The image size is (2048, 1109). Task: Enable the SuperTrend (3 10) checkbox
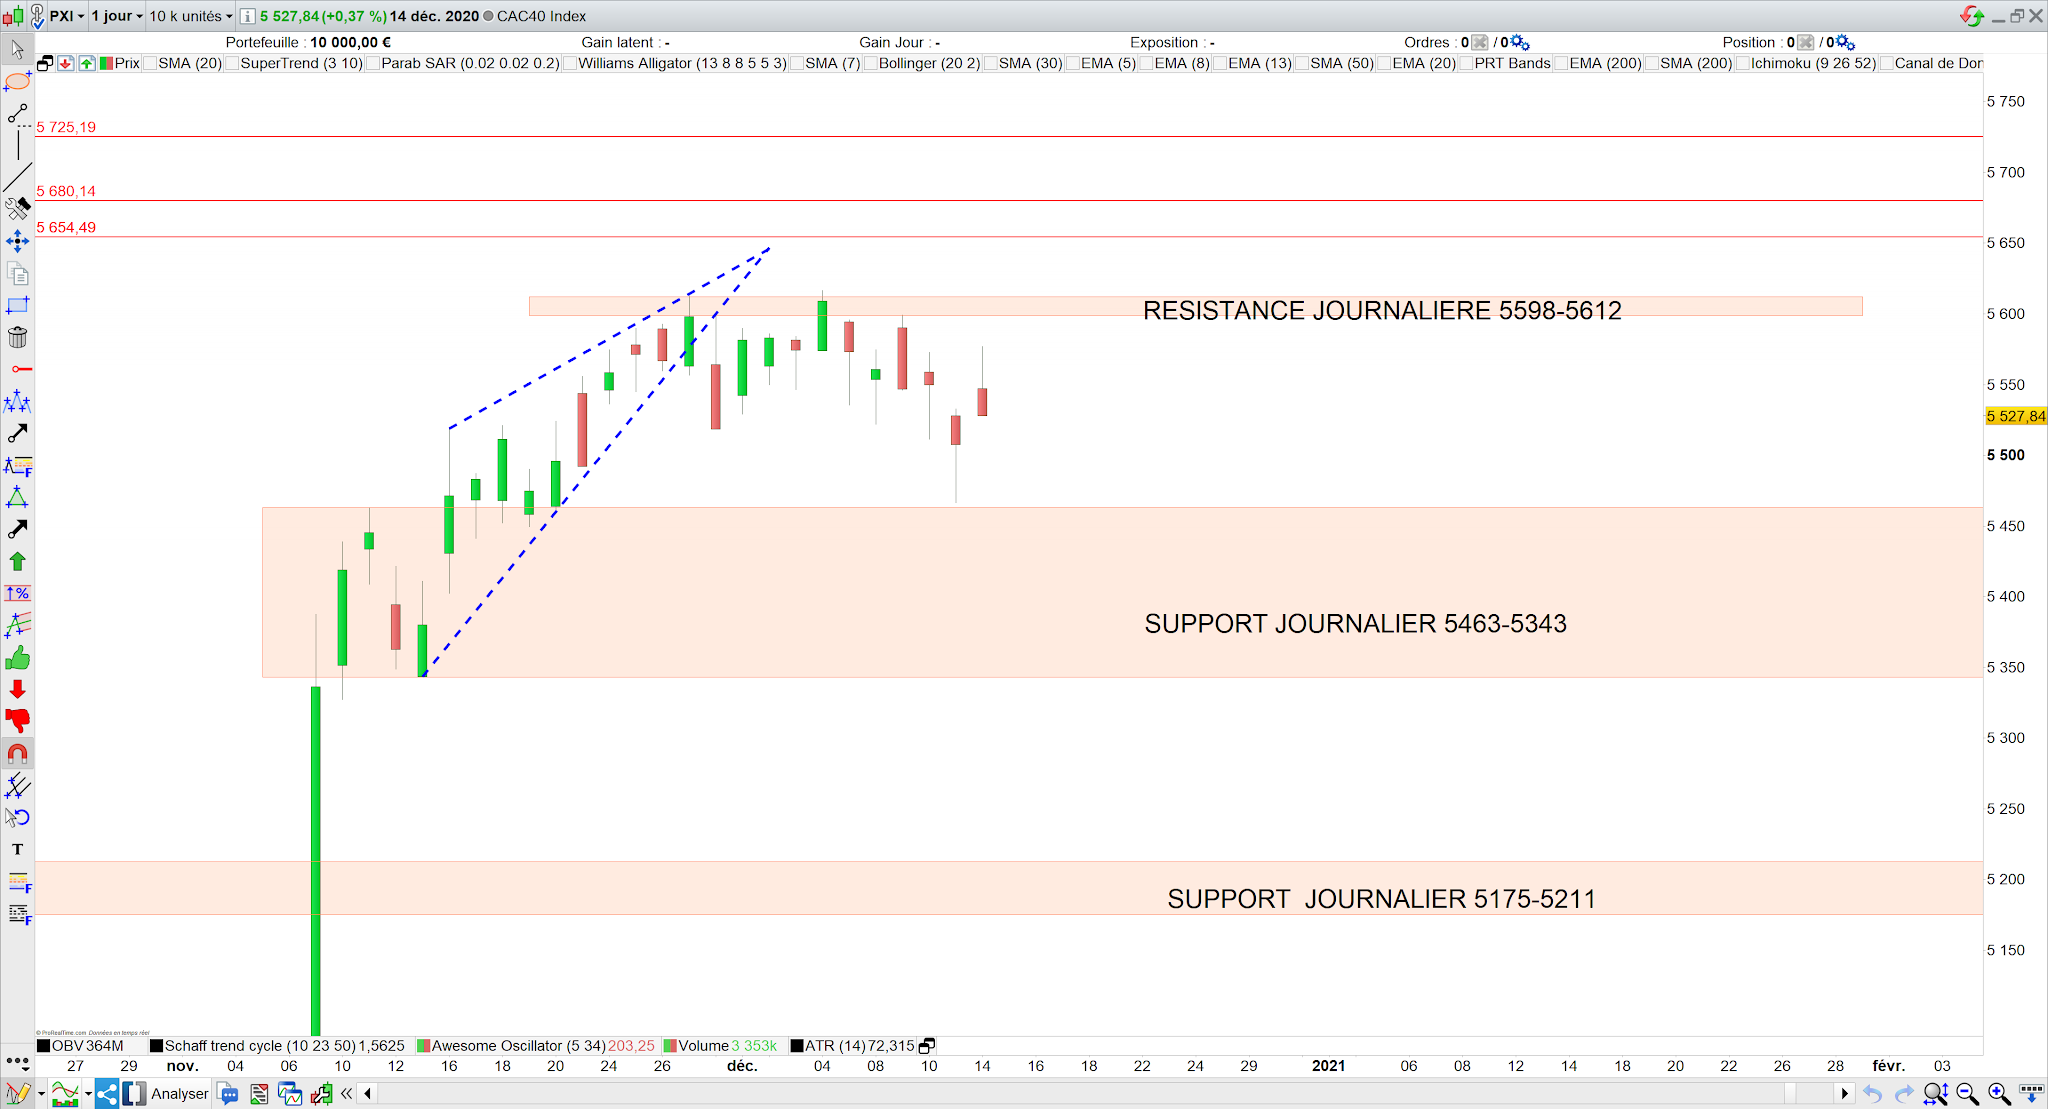232,63
